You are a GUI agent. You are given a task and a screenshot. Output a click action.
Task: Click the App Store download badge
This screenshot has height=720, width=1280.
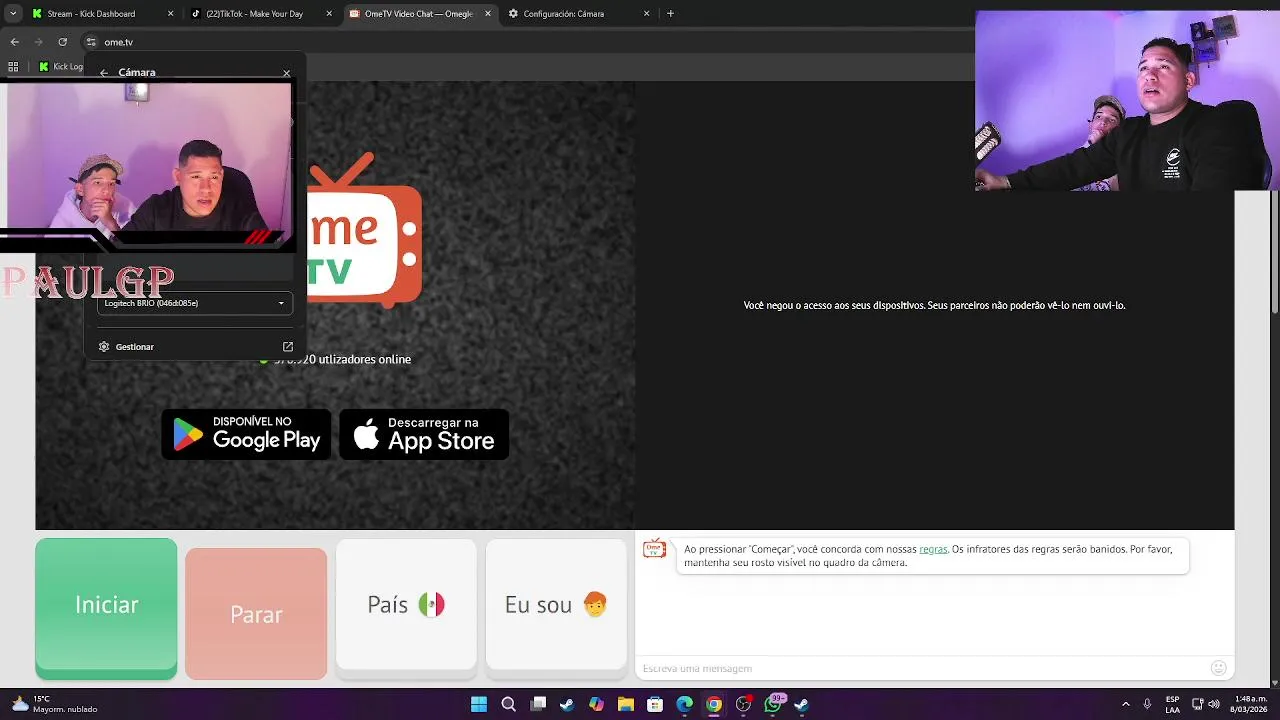[x=424, y=434]
